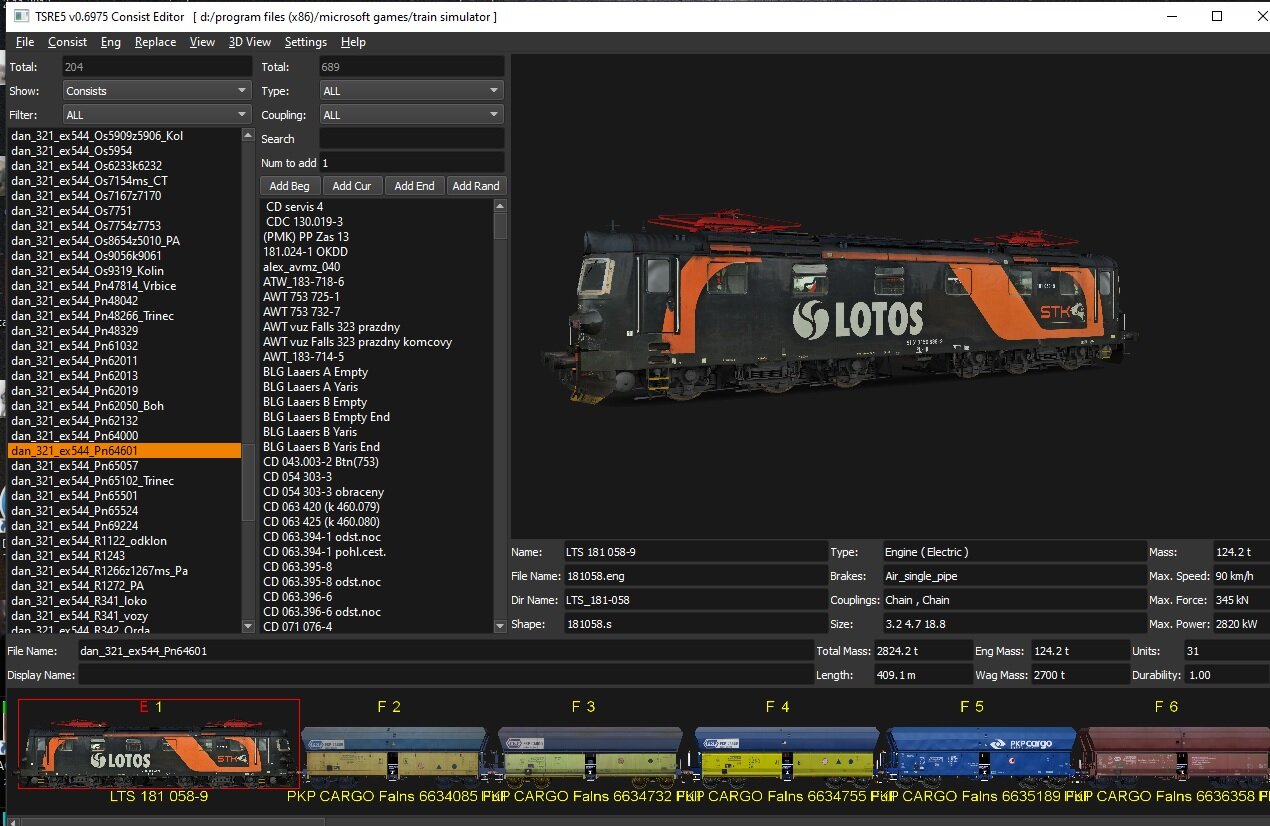Open the Consist menu
This screenshot has width=1270, height=826.
(x=67, y=42)
